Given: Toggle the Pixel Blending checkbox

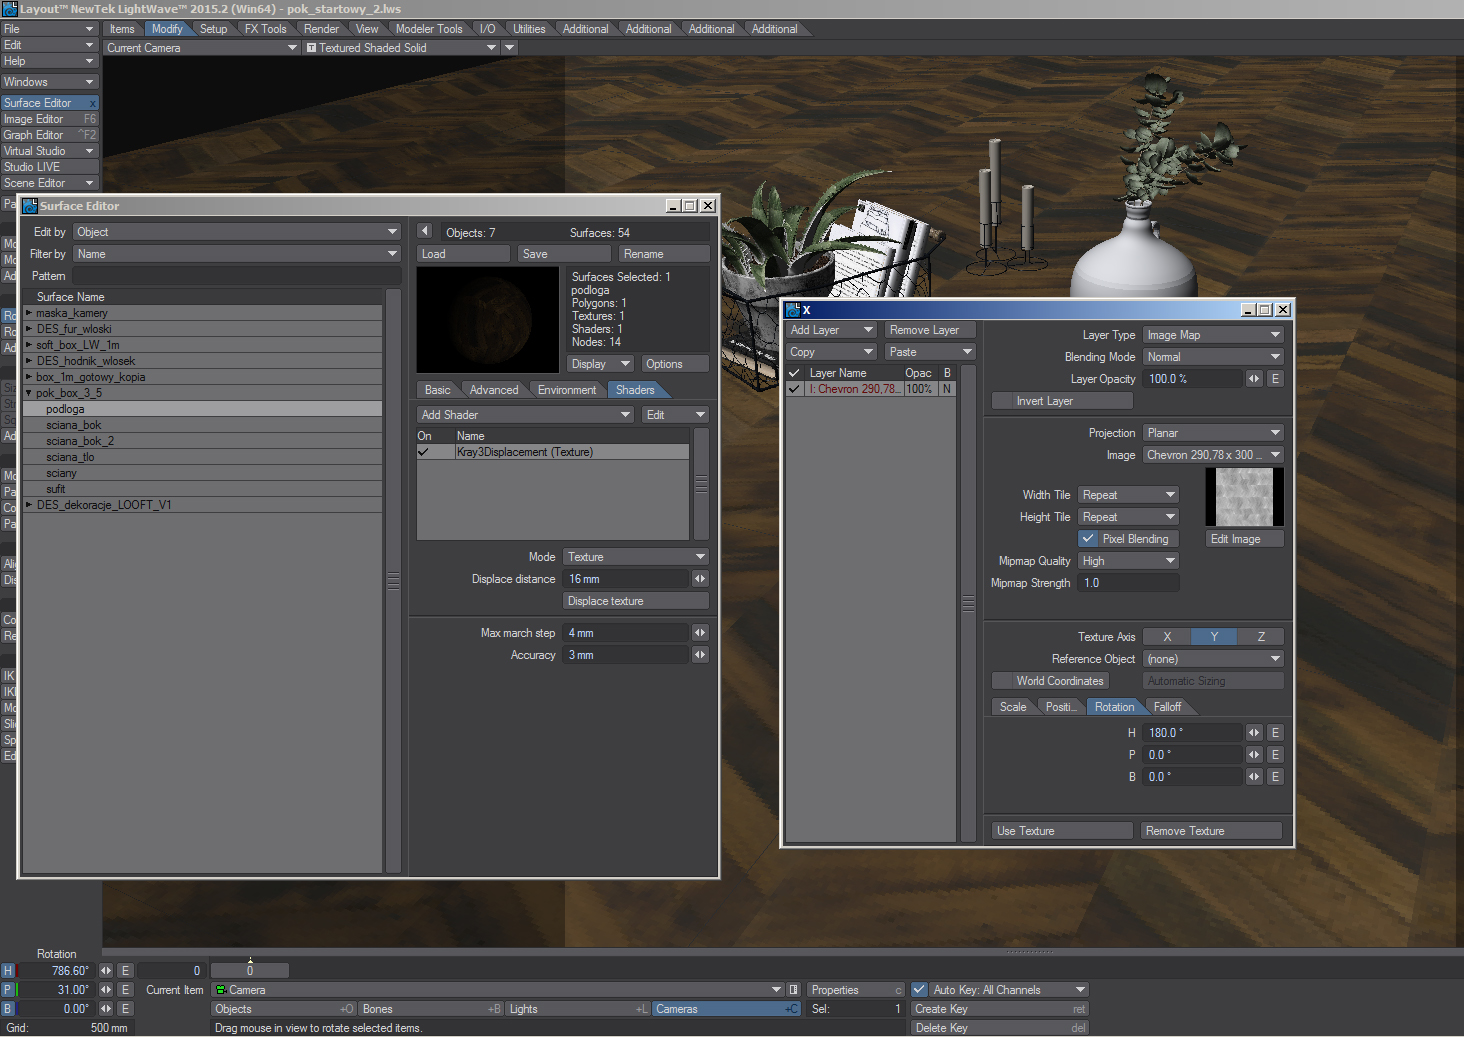Looking at the screenshot, I should (1089, 539).
